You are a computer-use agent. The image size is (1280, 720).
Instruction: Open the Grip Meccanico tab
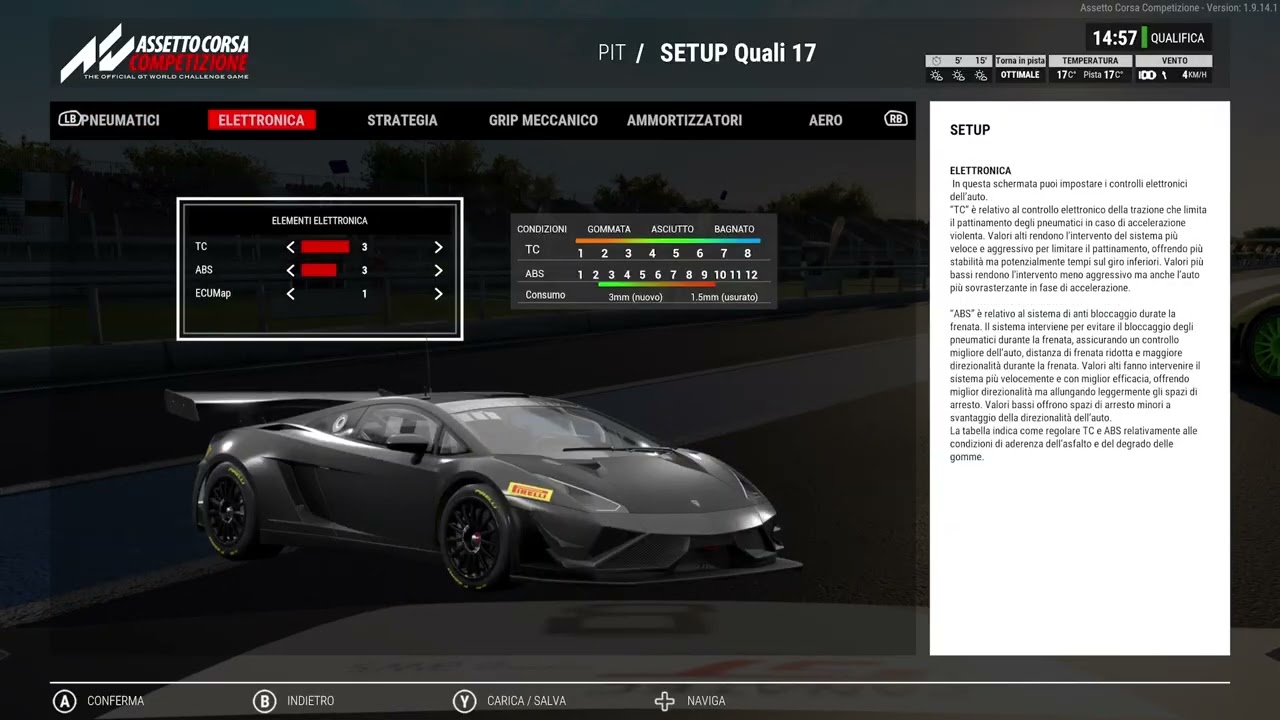[x=543, y=120]
